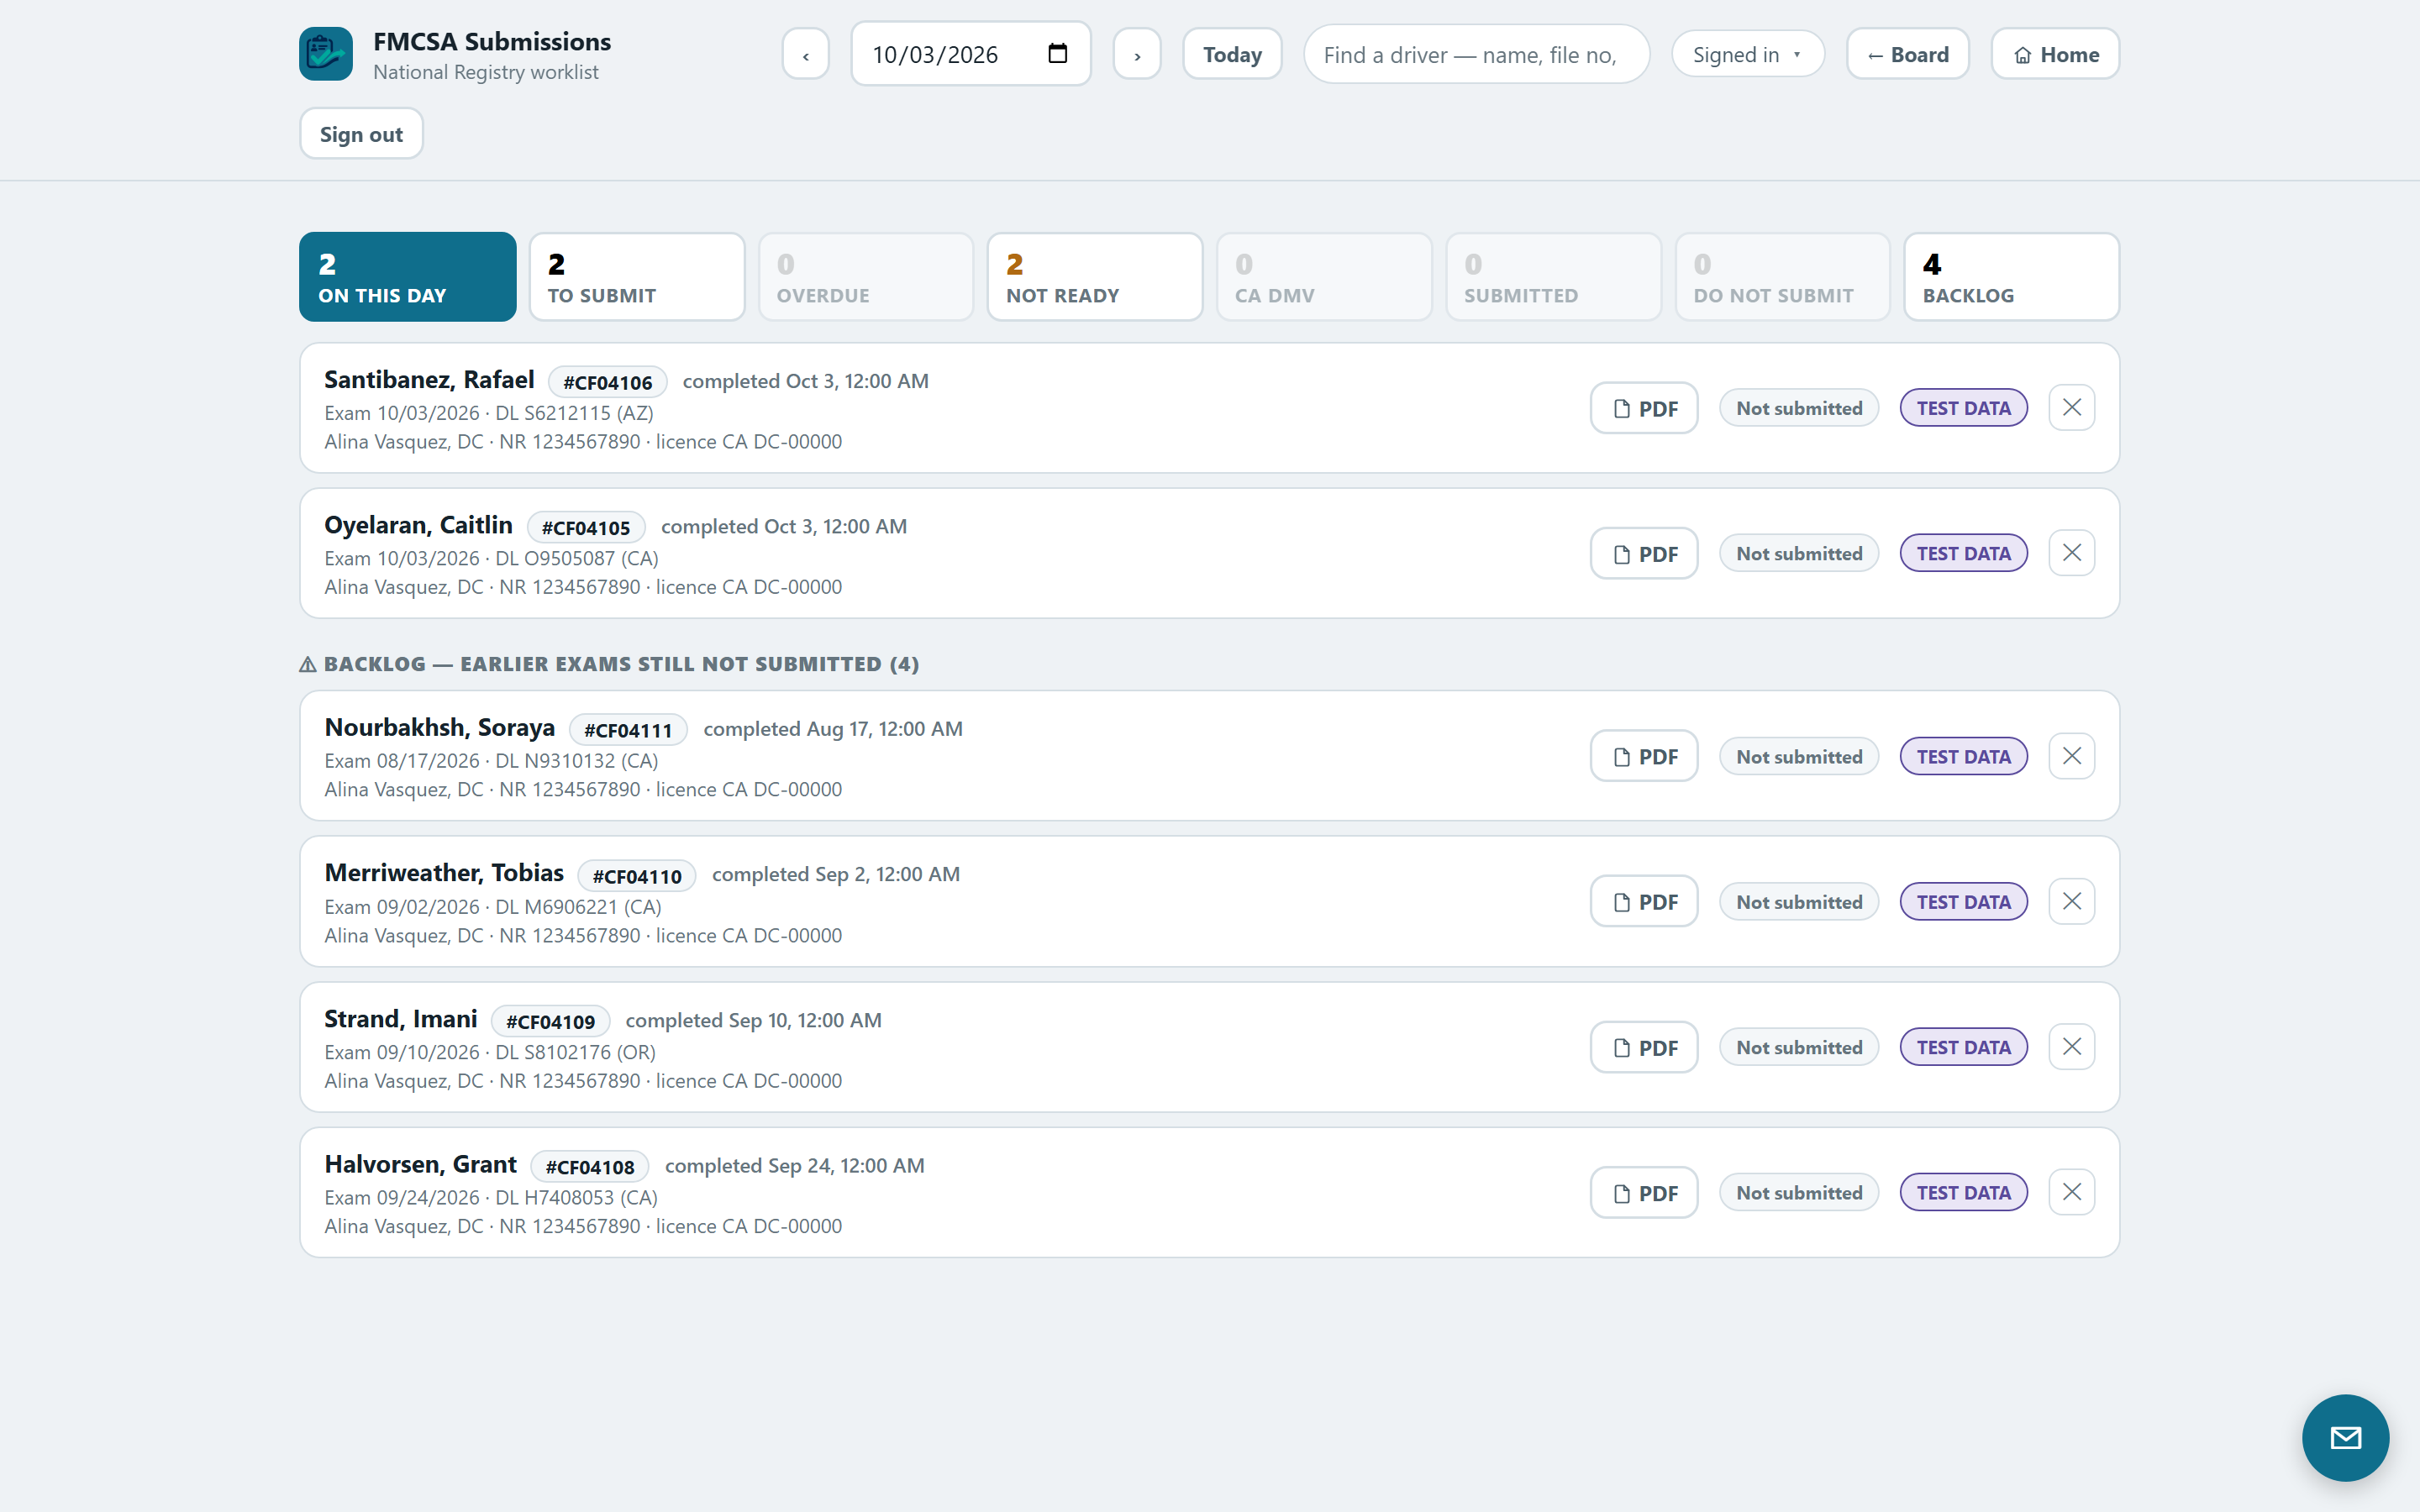Dismiss Merriweather, Tobias row with X
The height and width of the screenshot is (1512, 2420).
click(2071, 902)
